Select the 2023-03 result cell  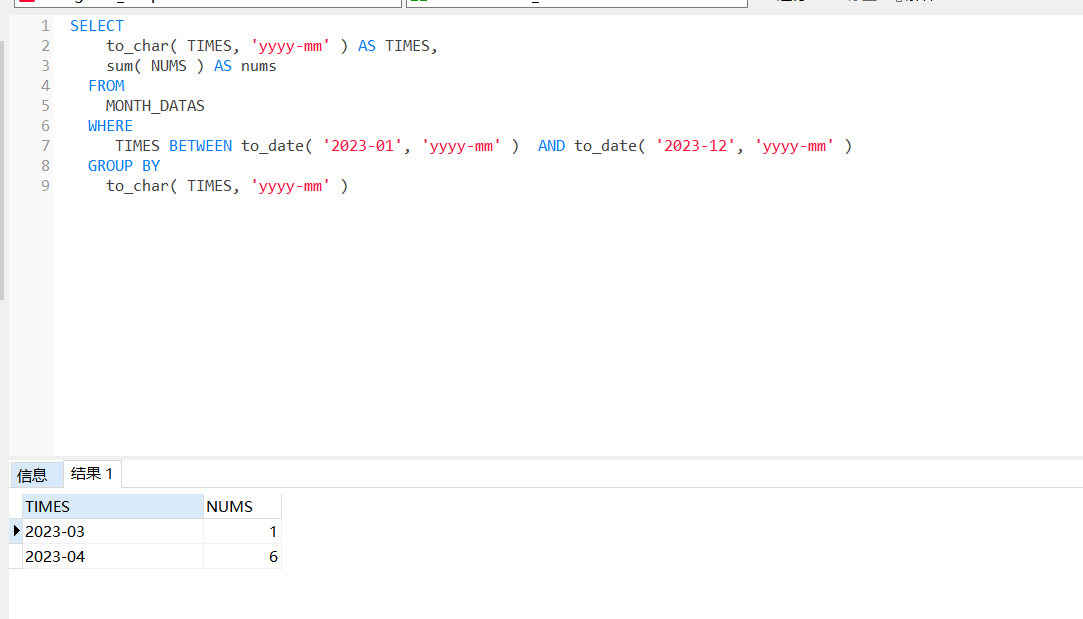coord(112,532)
